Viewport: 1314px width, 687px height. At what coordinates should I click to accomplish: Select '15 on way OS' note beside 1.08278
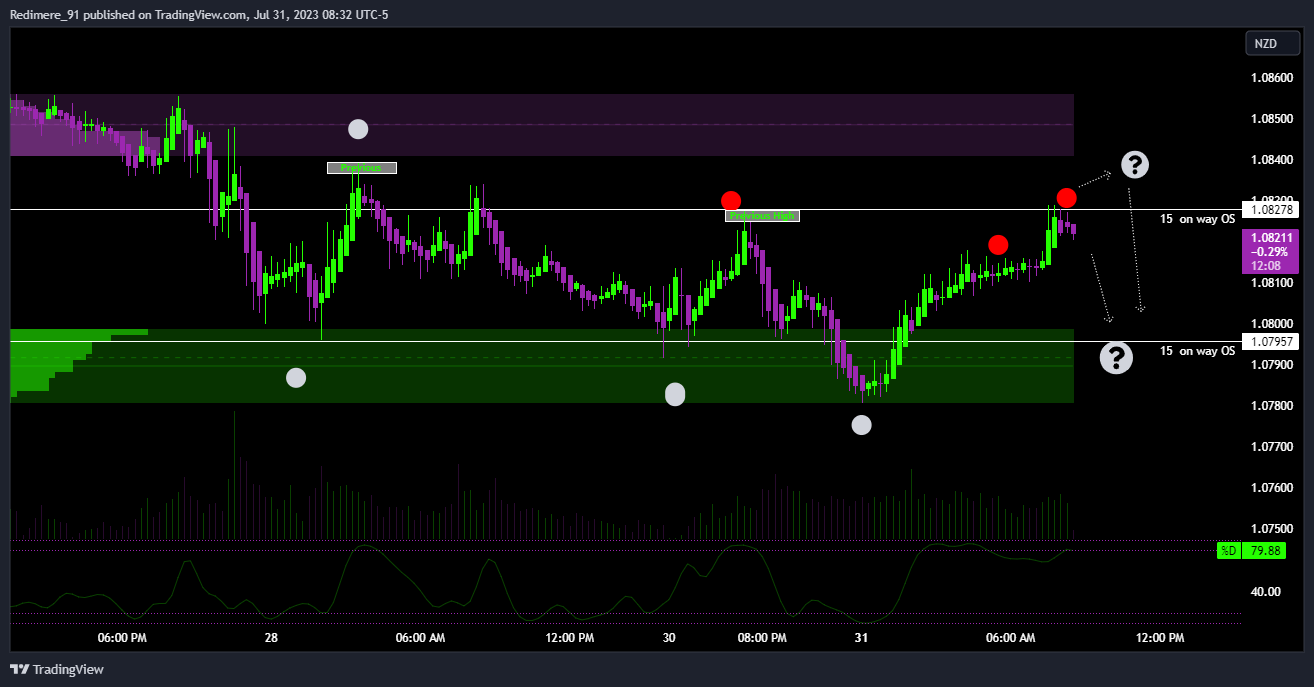(x=1197, y=219)
